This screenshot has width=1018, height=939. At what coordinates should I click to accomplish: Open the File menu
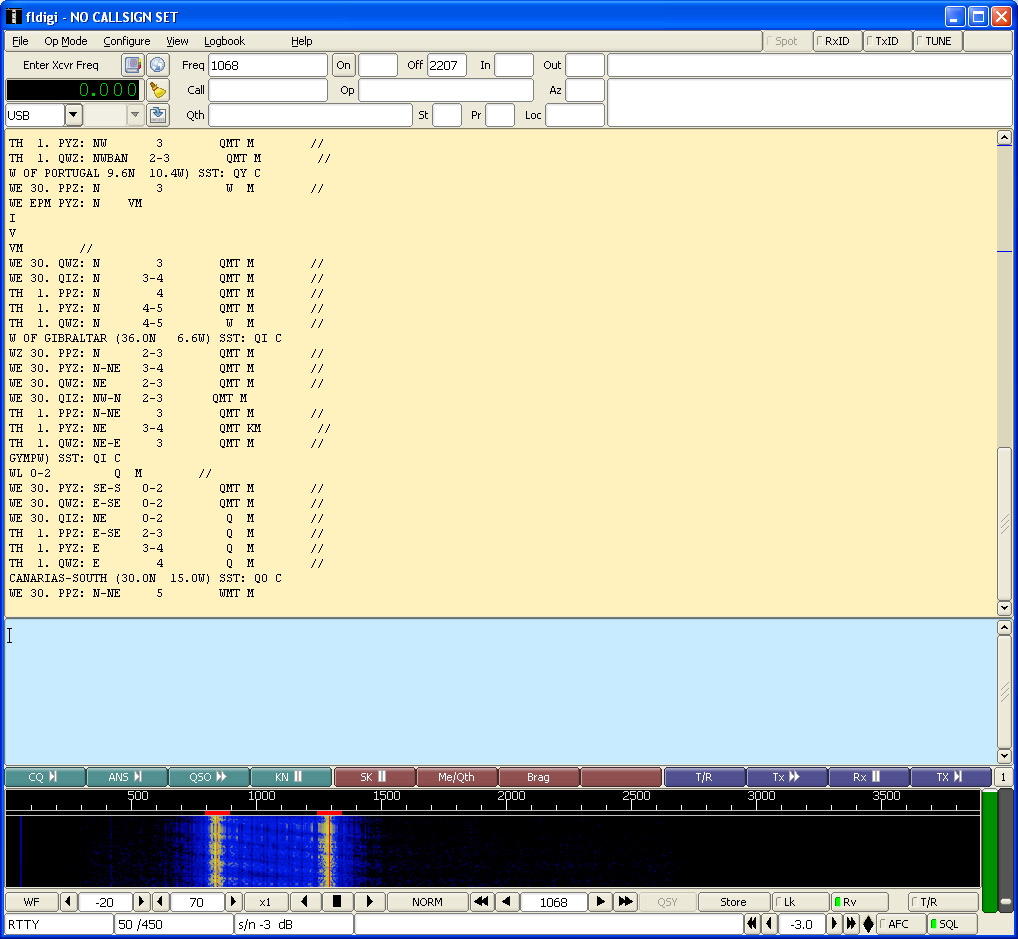pyautogui.click(x=20, y=41)
